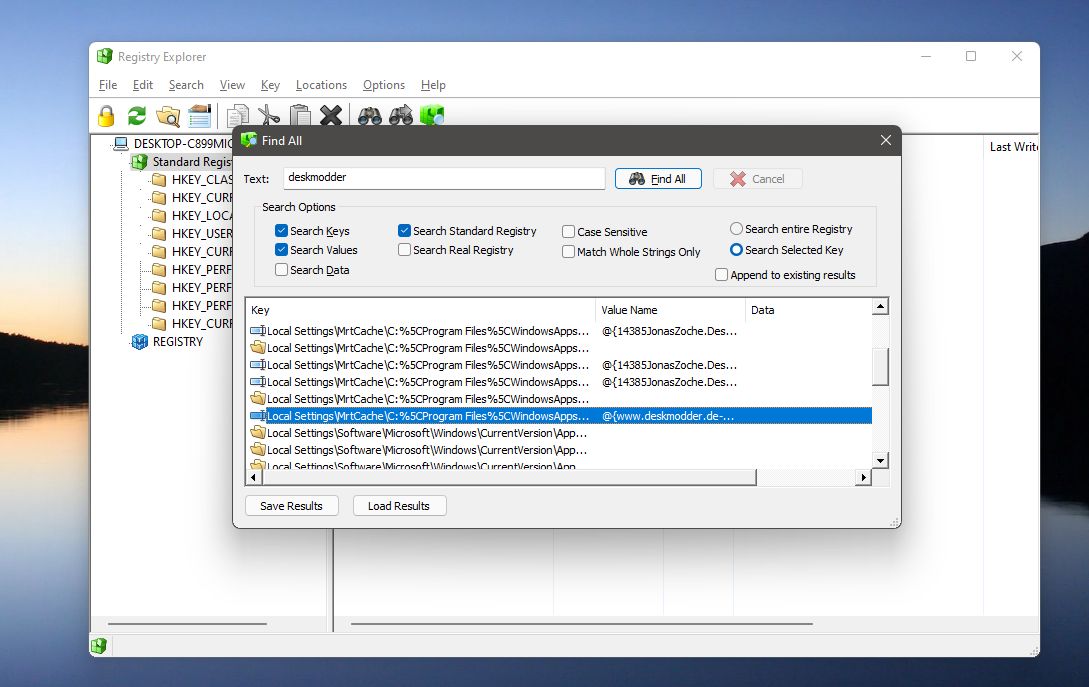The image size is (1089, 687).
Task: Open the Options menu
Action: pyautogui.click(x=384, y=85)
